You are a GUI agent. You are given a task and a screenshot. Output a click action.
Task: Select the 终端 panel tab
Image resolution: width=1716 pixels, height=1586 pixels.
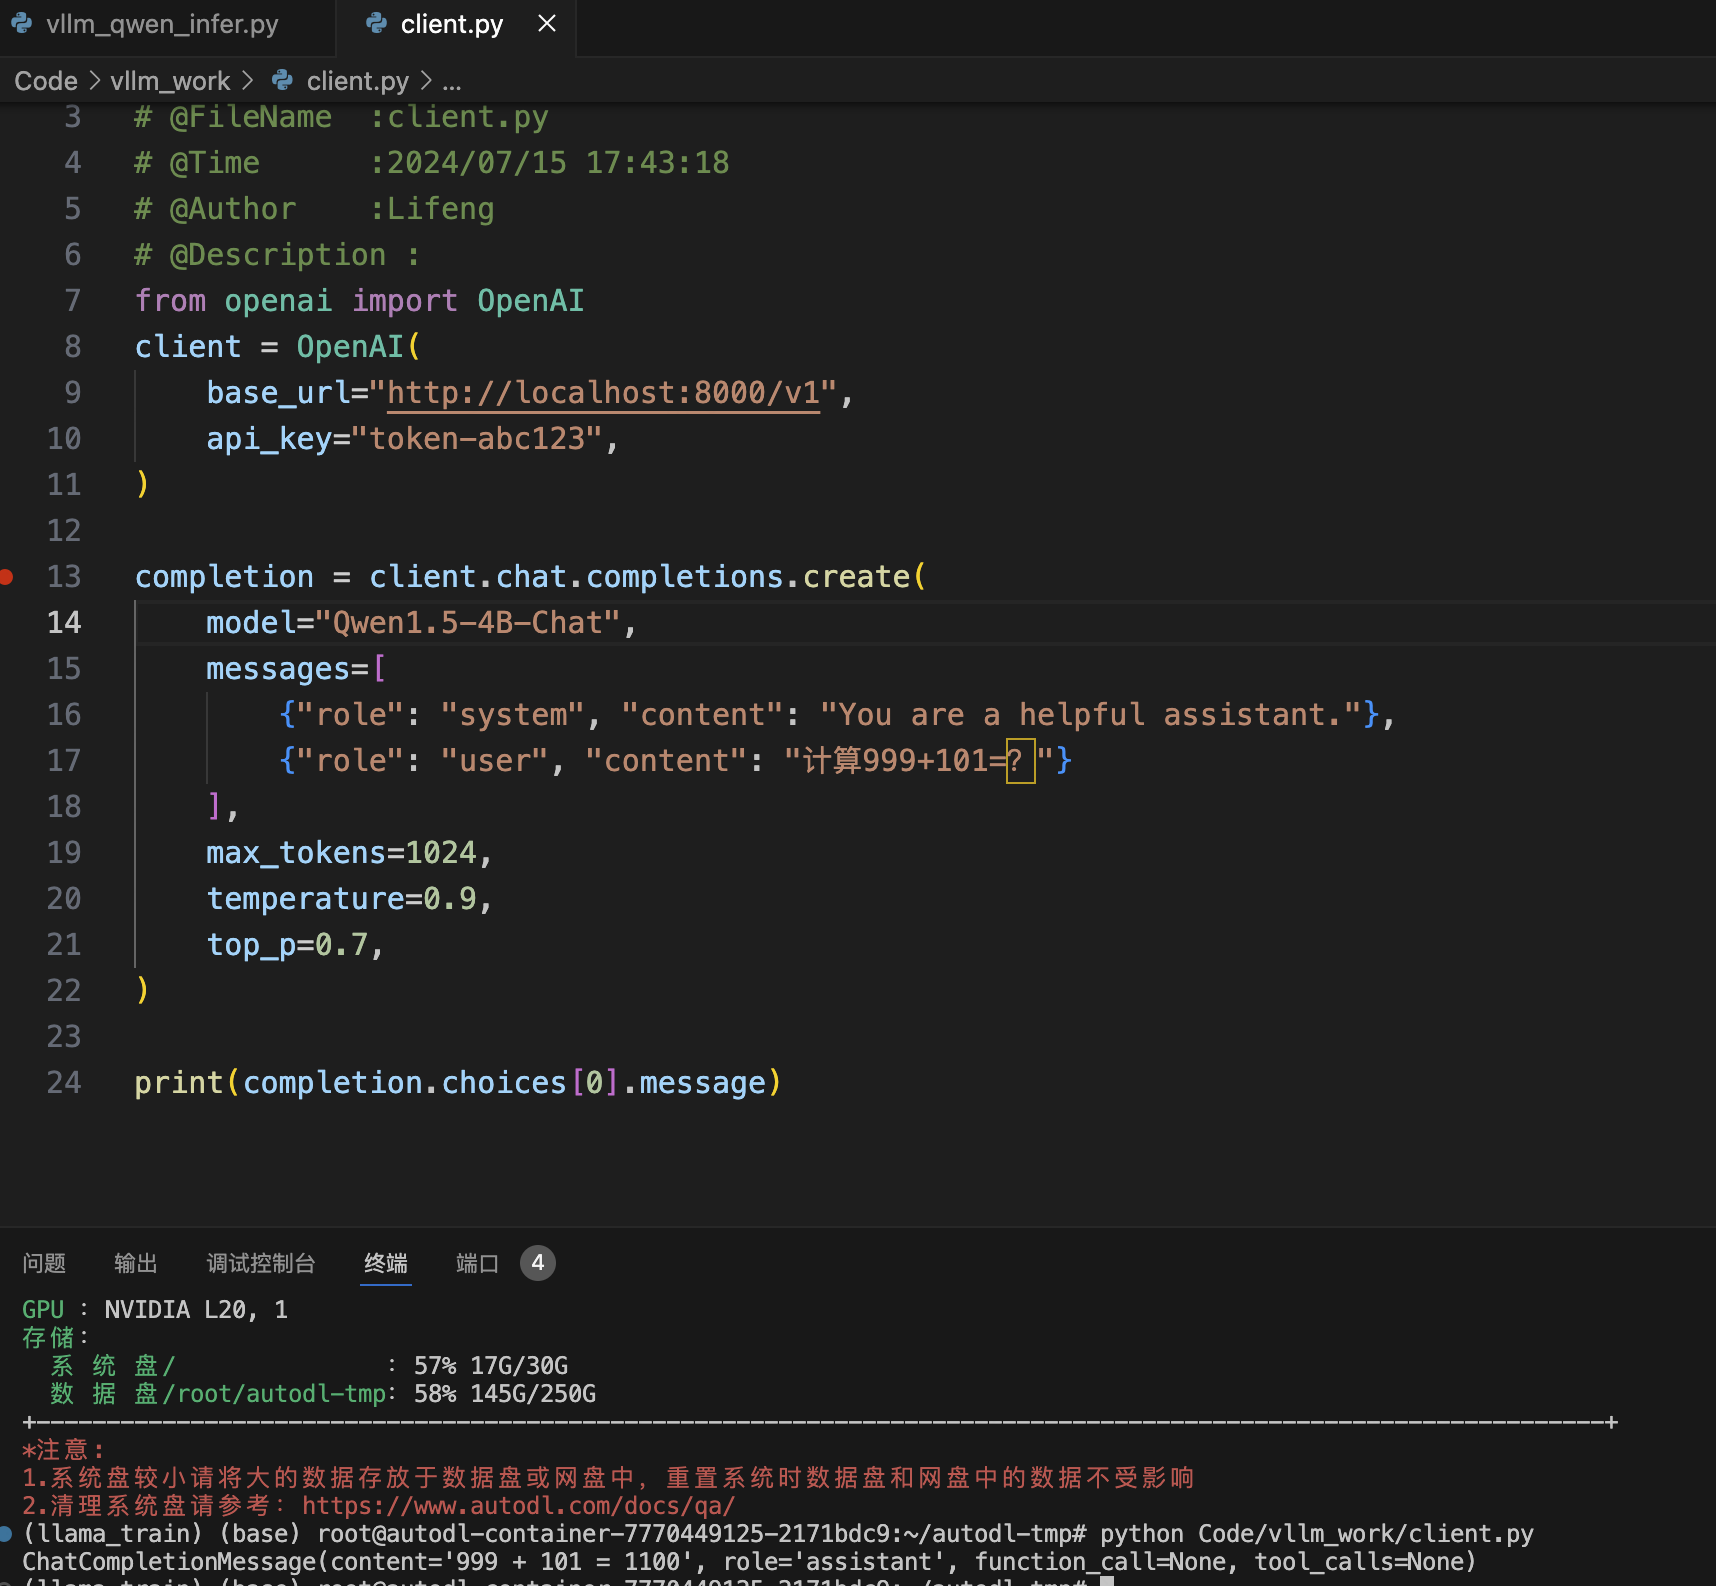tap(386, 1263)
